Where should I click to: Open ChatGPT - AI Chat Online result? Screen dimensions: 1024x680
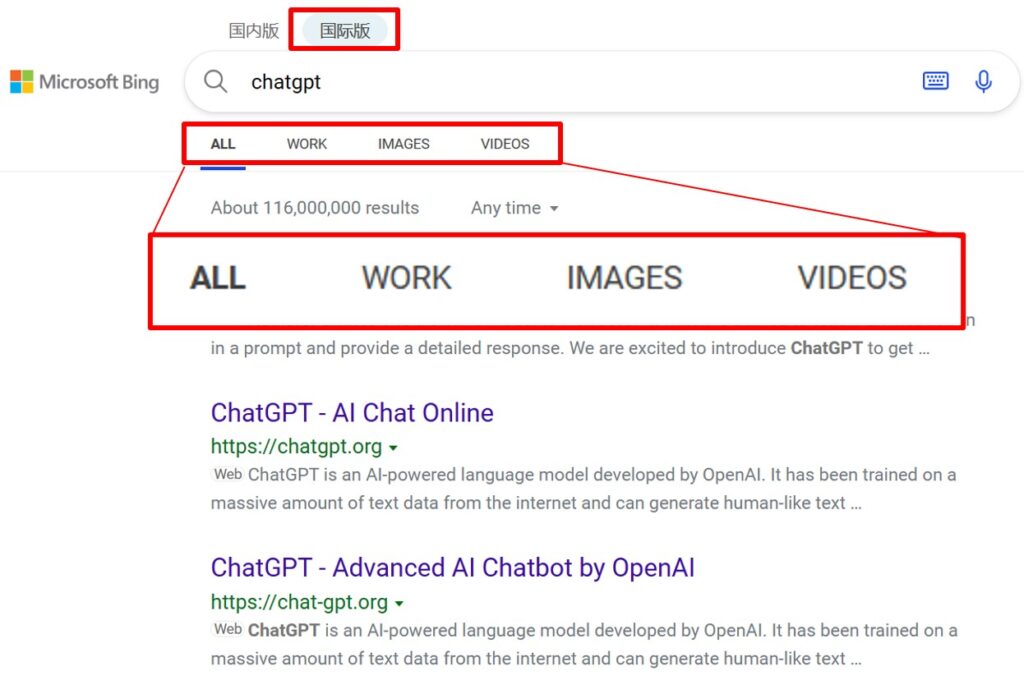point(352,413)
